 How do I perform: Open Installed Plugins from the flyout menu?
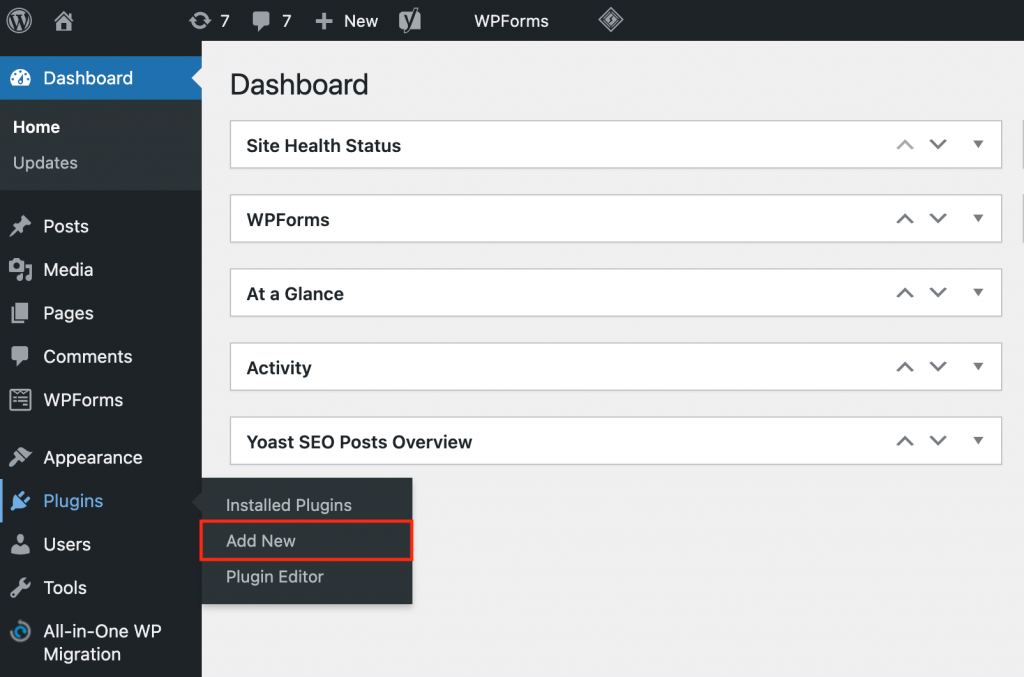tap(288, 505)
